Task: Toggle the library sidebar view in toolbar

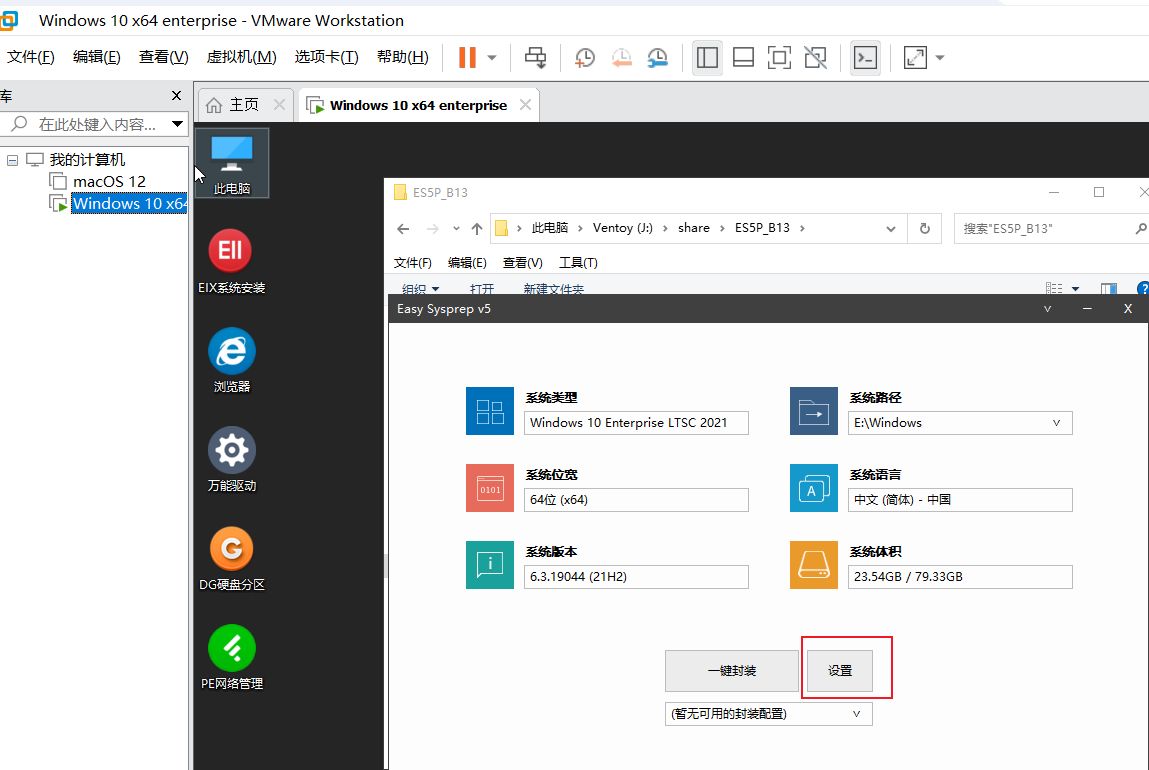Action: [707, 58]
